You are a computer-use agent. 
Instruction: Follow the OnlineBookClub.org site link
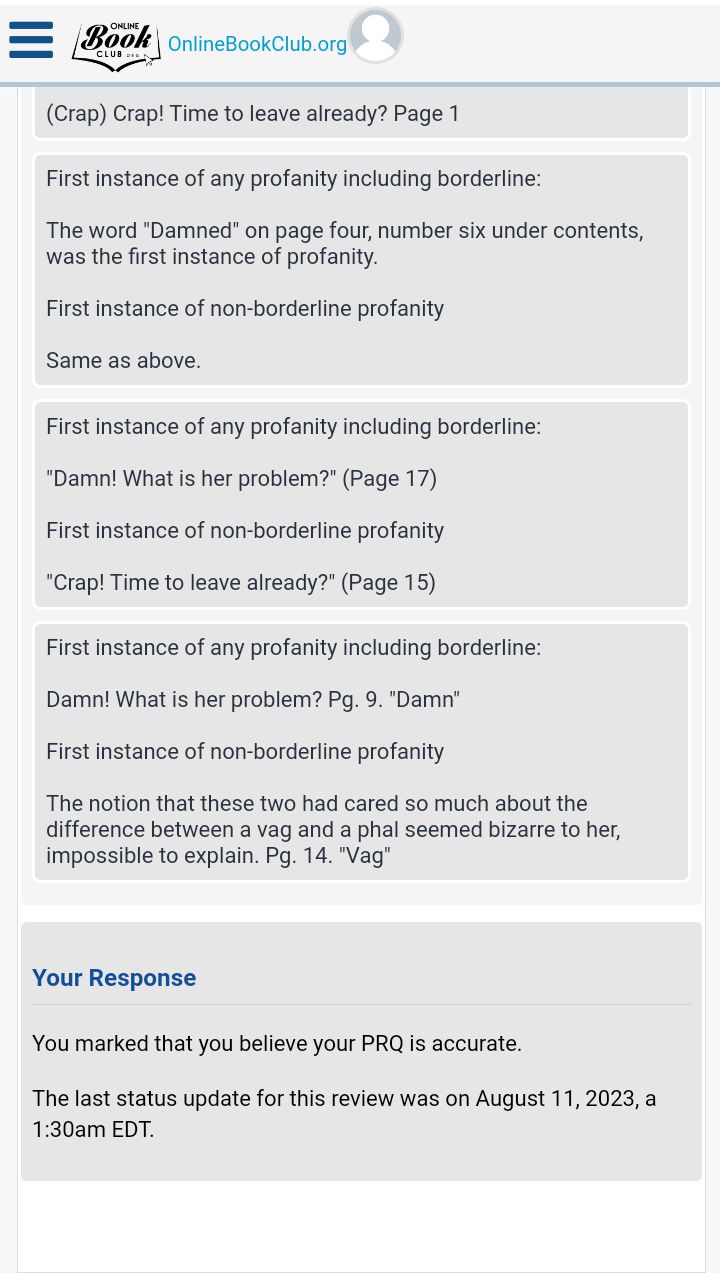click(x=257, y=44)
